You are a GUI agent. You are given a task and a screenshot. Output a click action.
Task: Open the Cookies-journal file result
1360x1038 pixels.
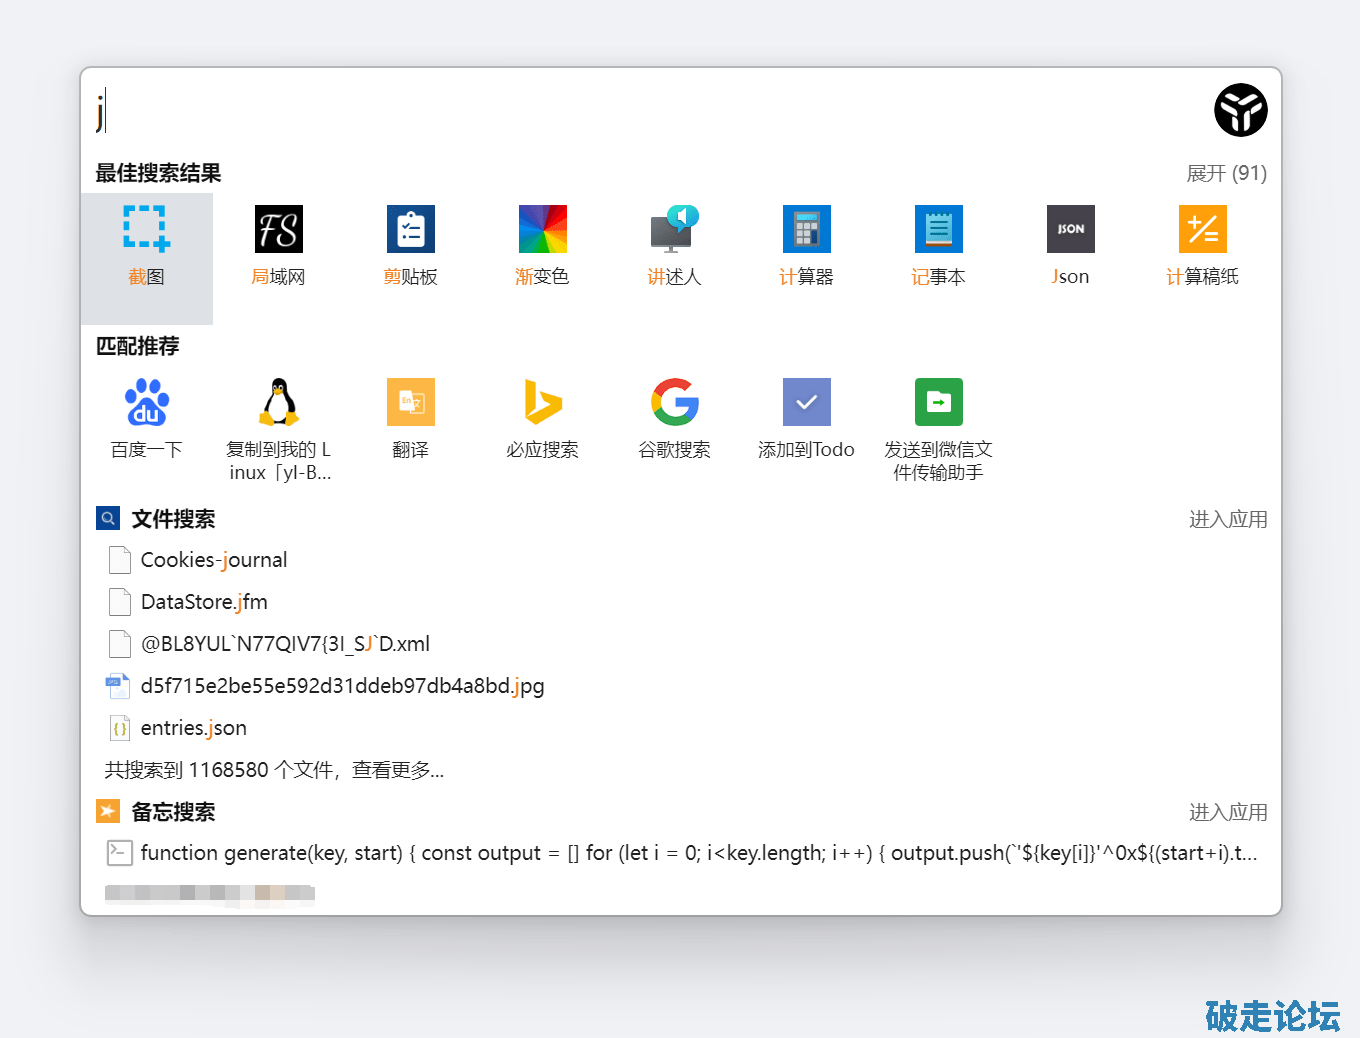[213, 560]
